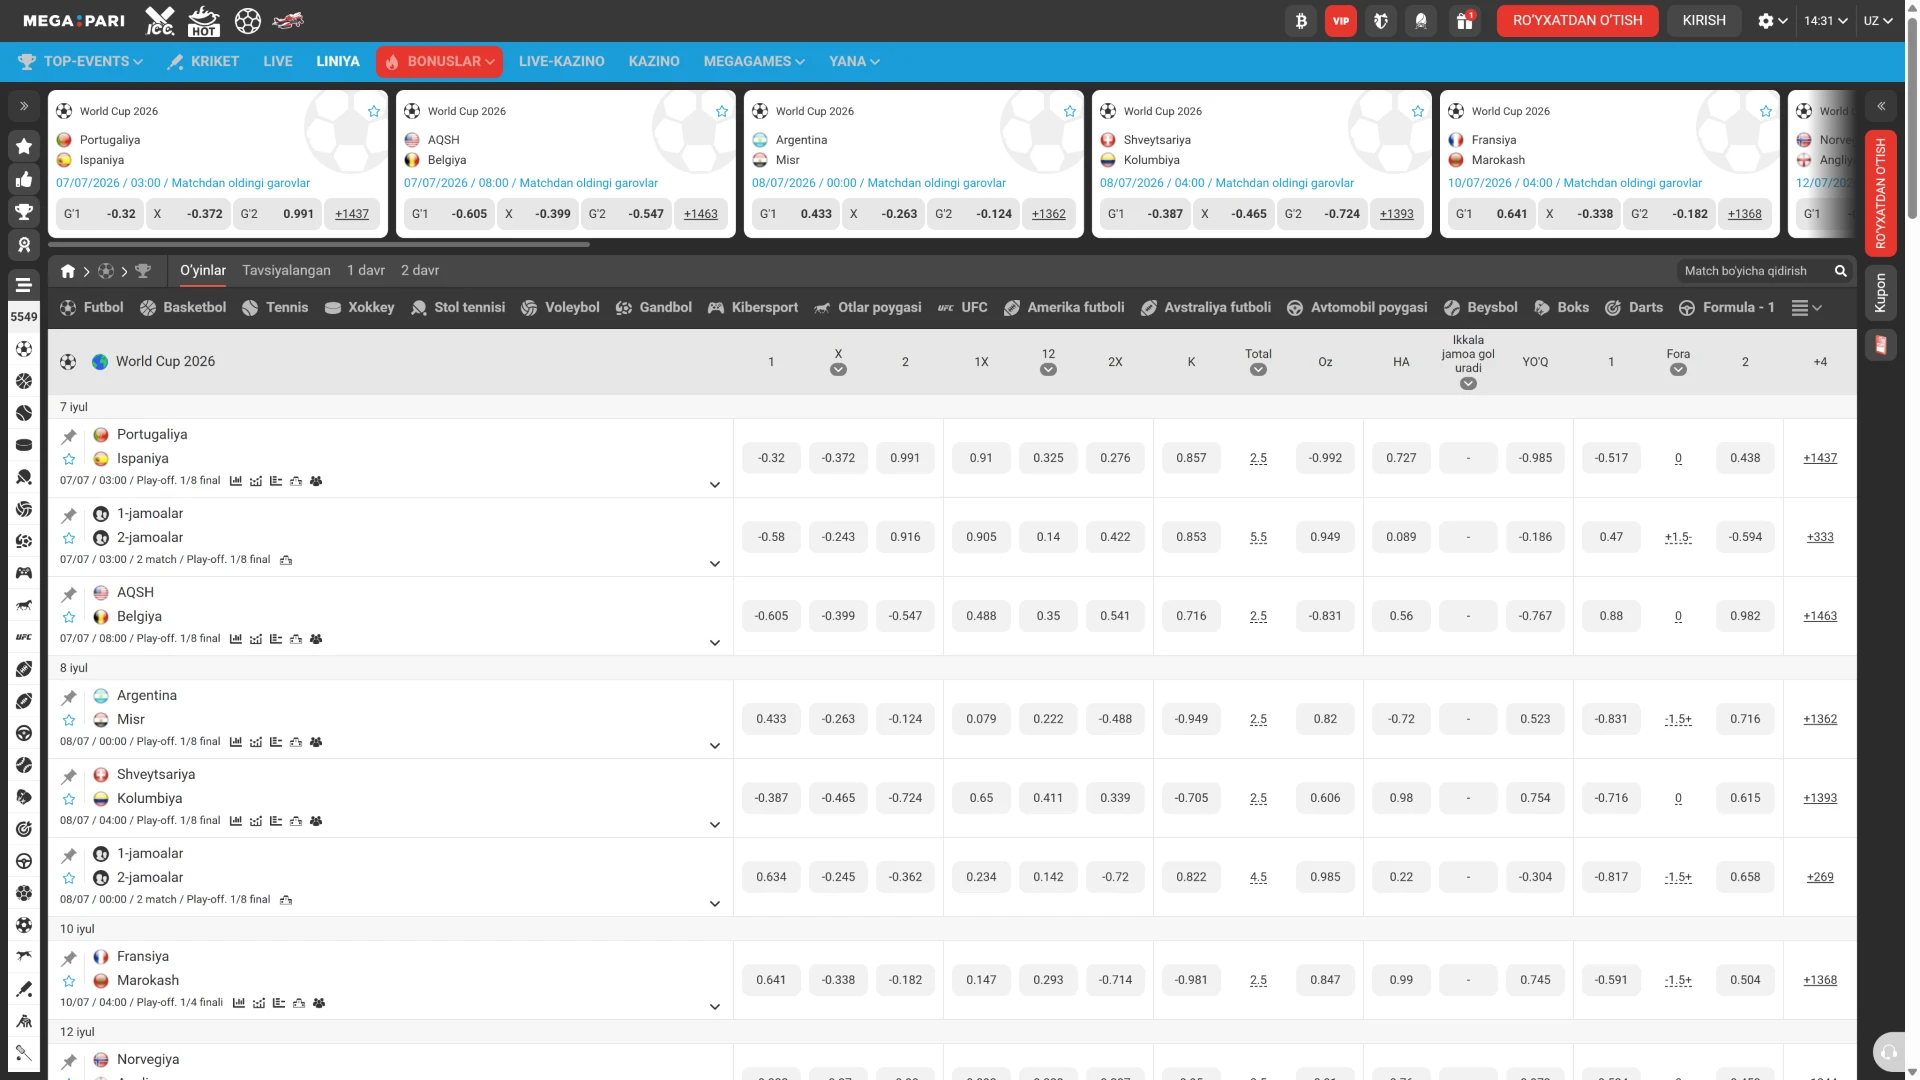Open sidebar trophy icon
The height and width of the screenshot is (1080, 1920).
click(x=24, y=212)
